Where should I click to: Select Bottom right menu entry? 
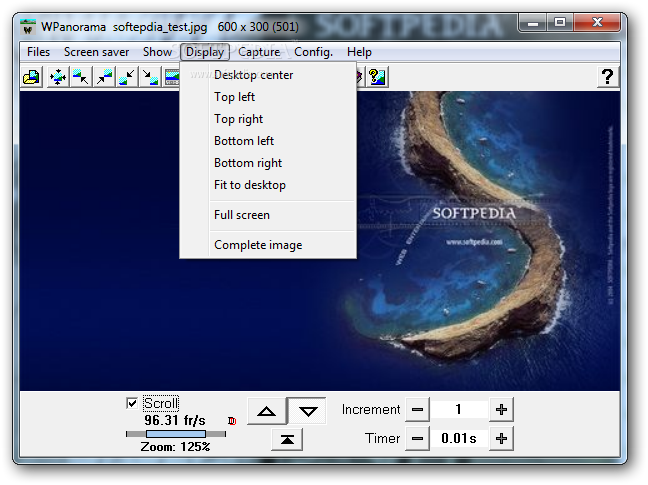[268, 163]
